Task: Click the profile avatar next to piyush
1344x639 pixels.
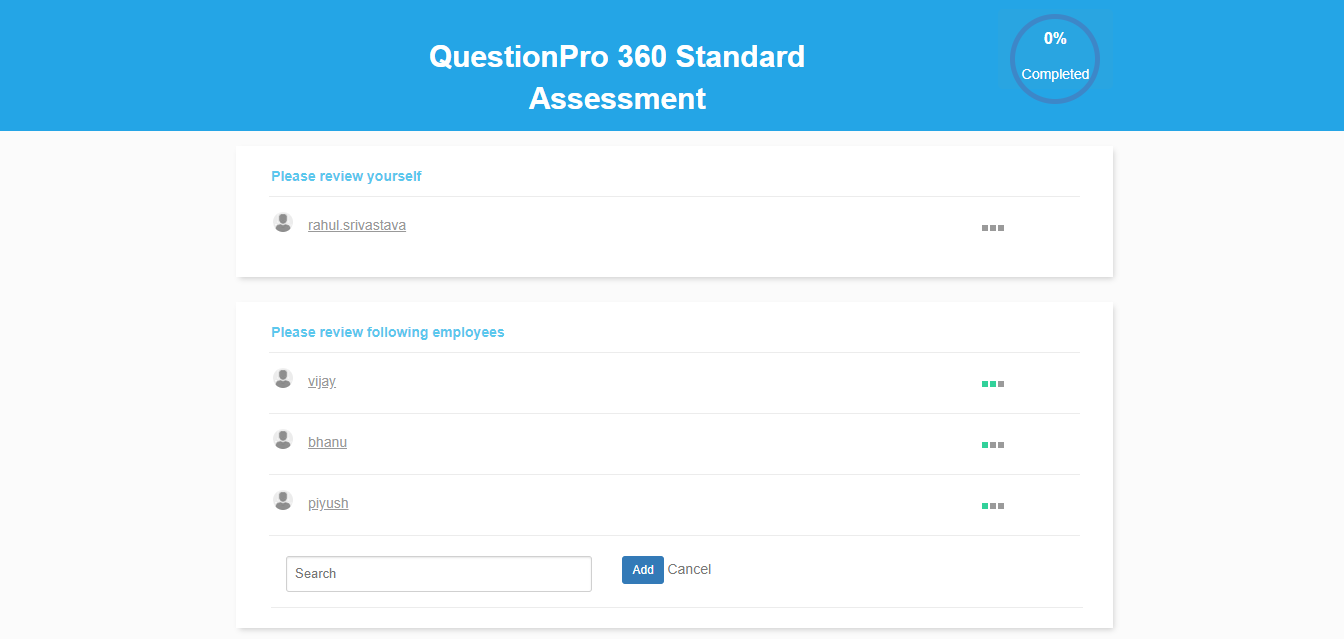Action: (283, 499)
